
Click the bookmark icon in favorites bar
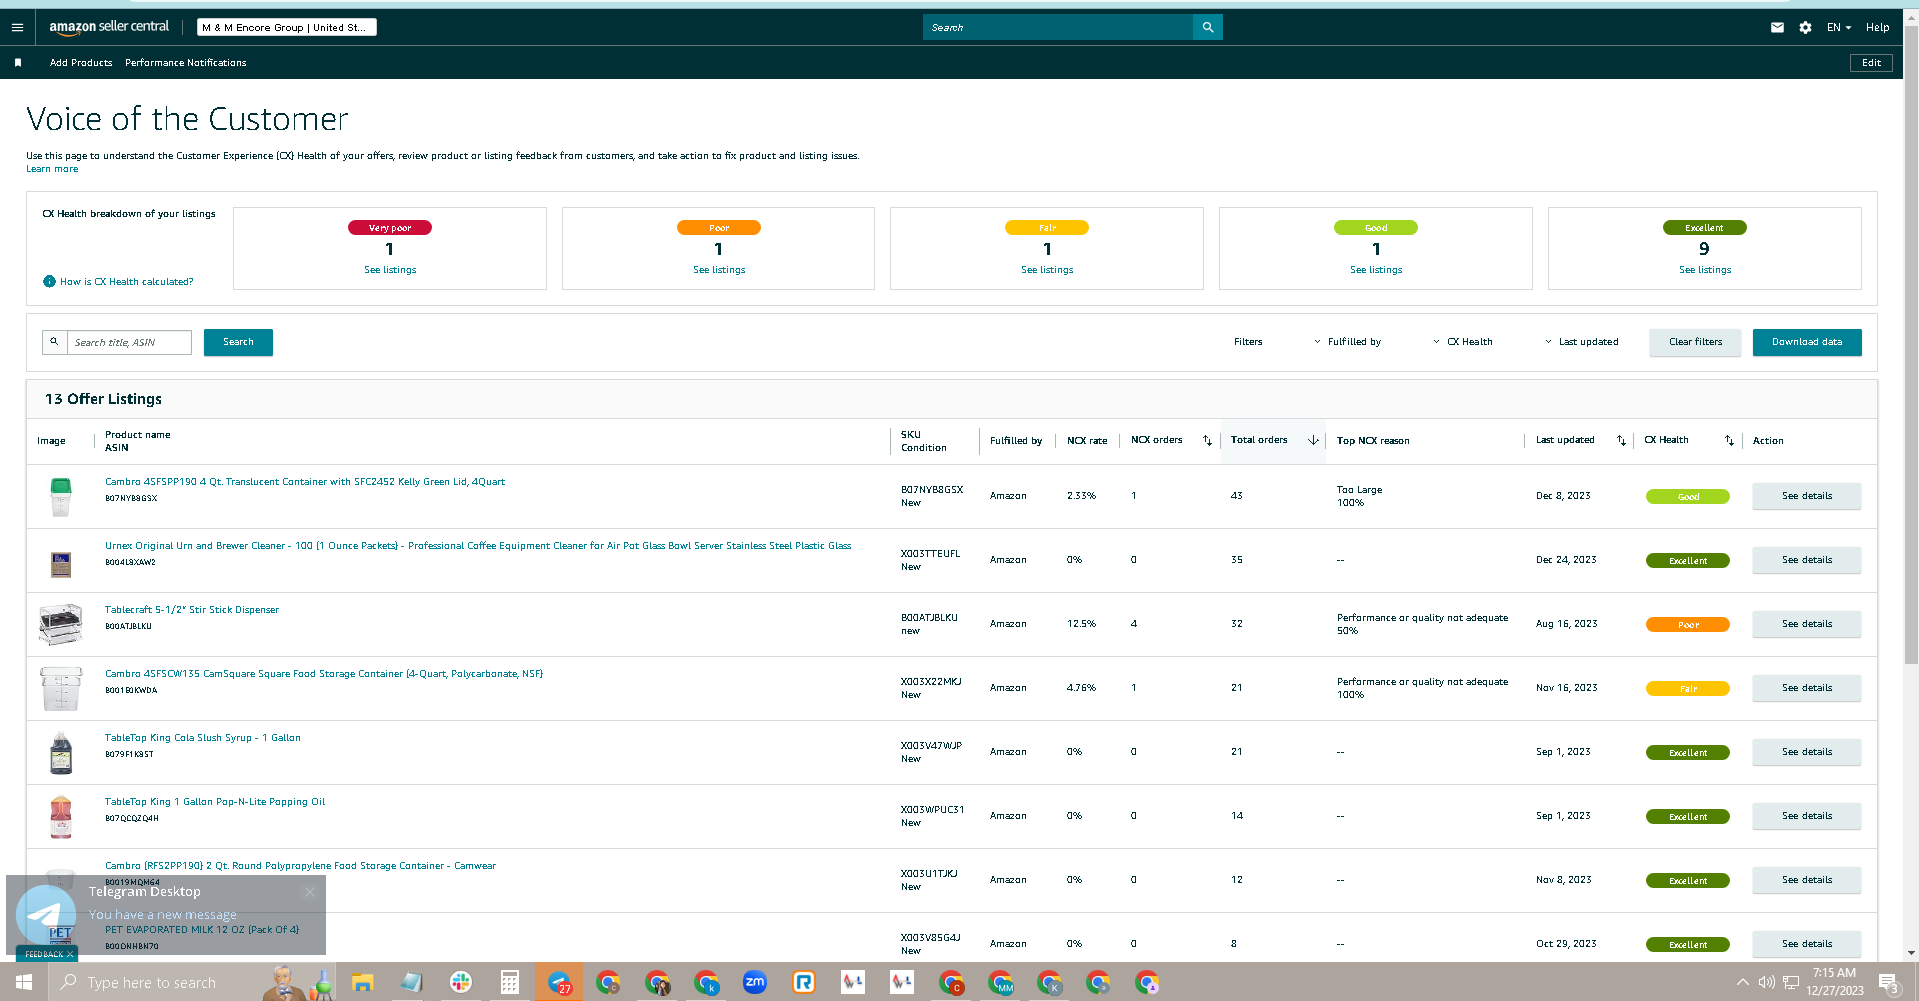click(18, 62)
